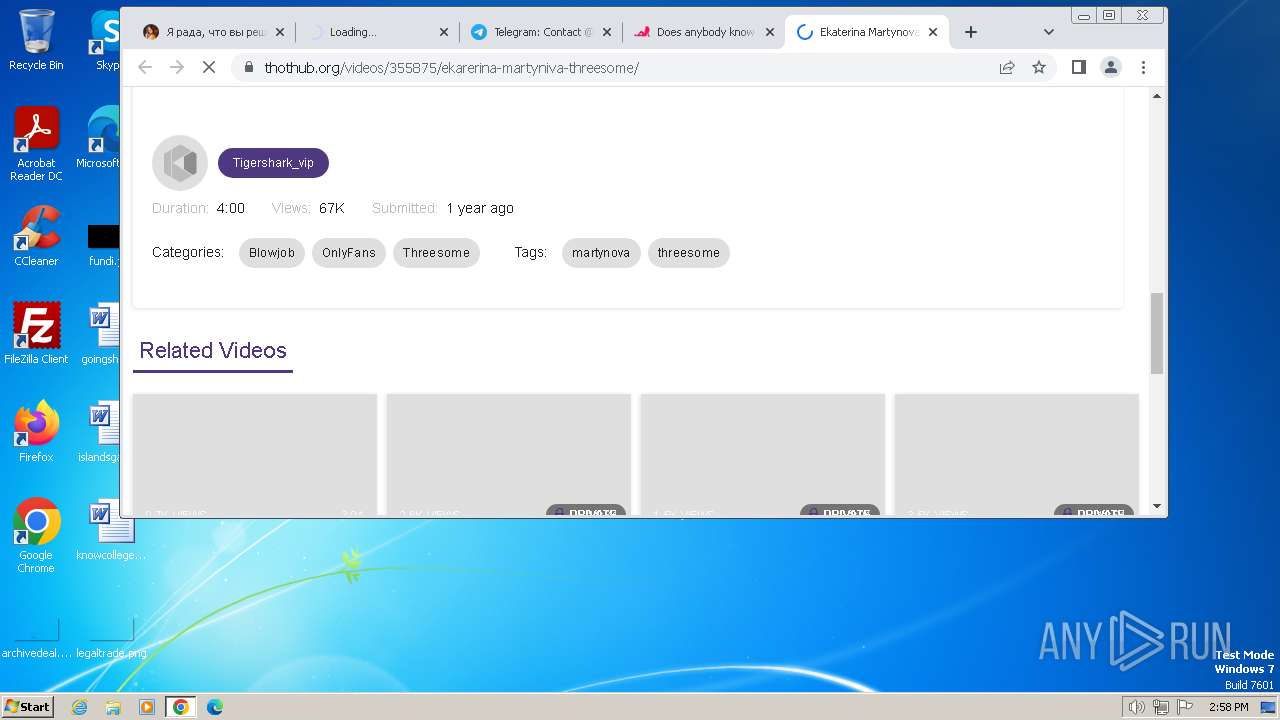Launch Google Chrome desktop shortcut
The height and width of the screenshot is (720, 1280).
point(36,535)
